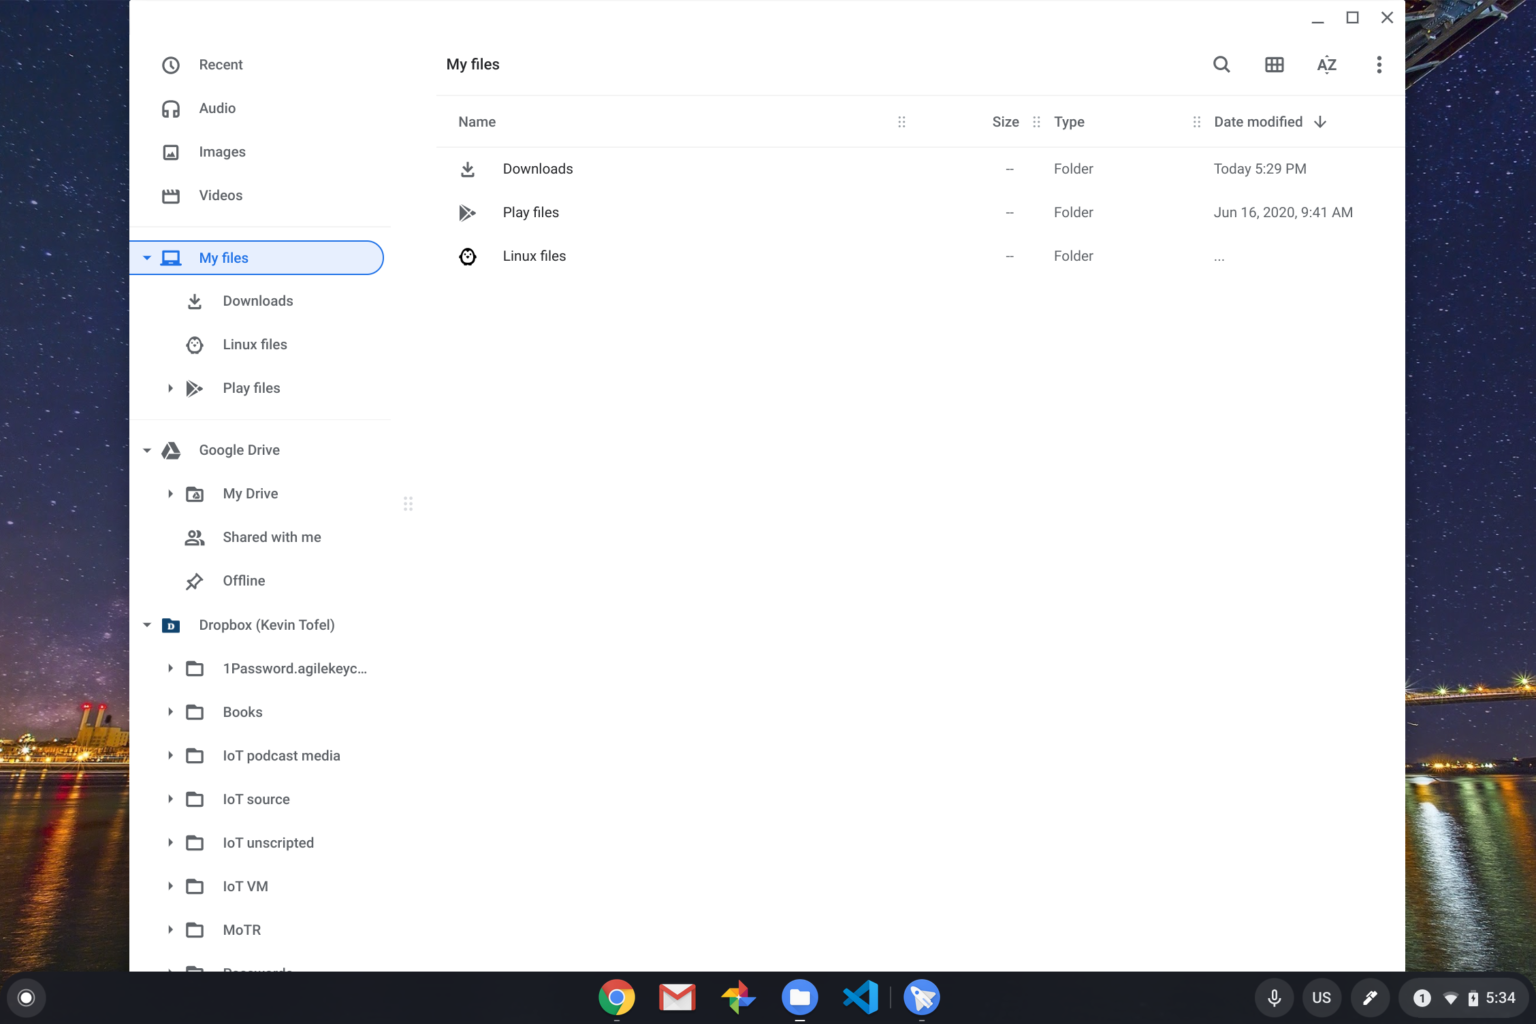Open launcher button on shelf
The height and width of the screenshot is (1024, 1536).
pos(27,997)
